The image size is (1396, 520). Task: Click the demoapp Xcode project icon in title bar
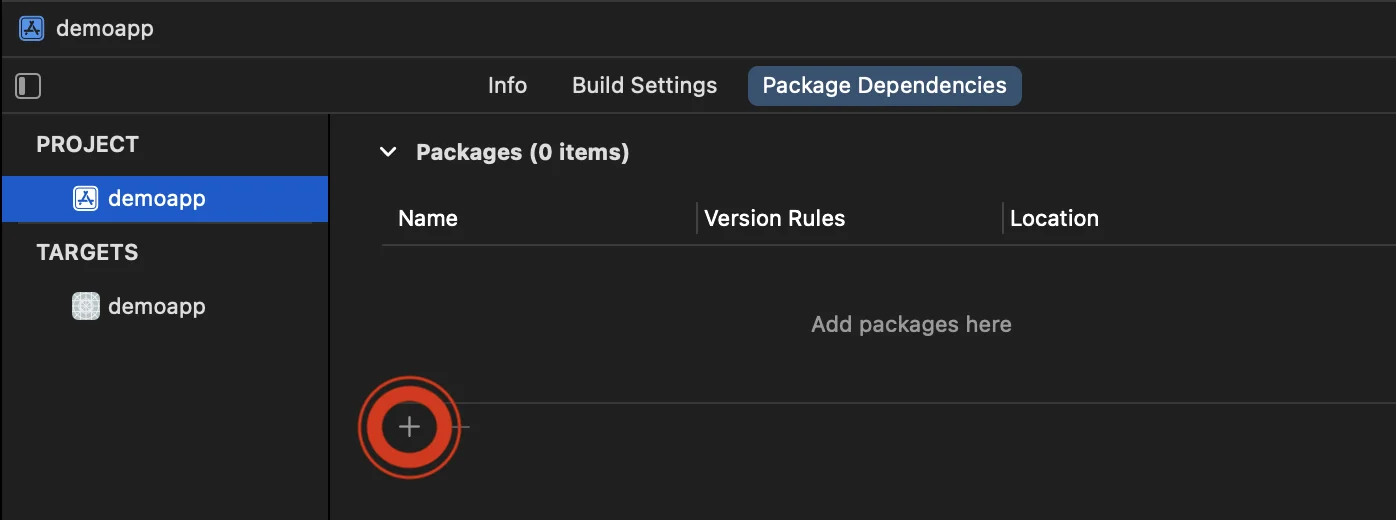click(x=32, y=28)
